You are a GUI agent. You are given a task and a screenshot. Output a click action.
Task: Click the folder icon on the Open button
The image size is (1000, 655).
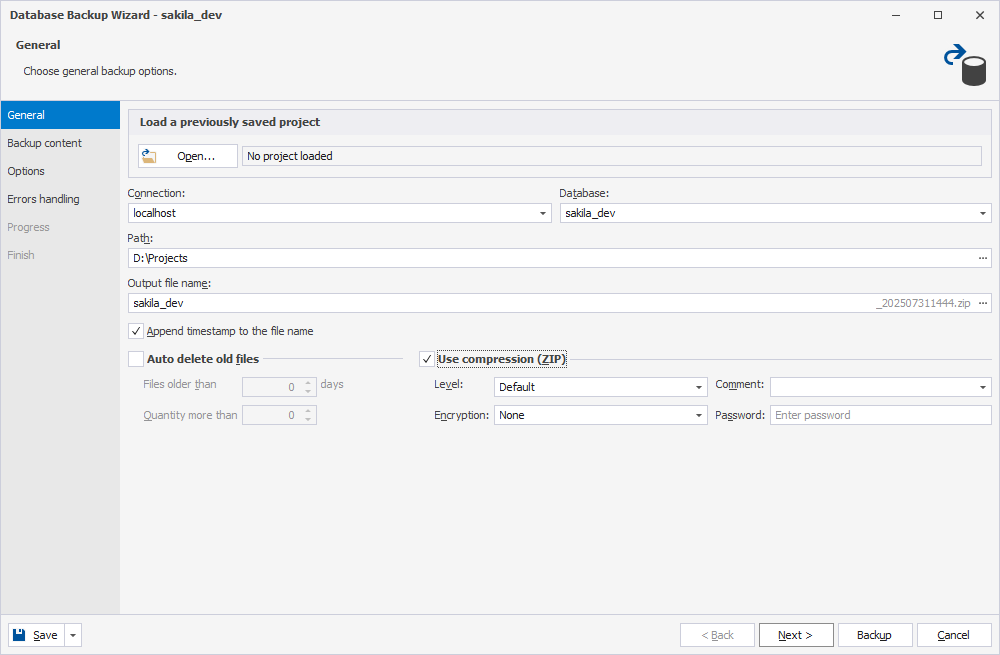149,155
